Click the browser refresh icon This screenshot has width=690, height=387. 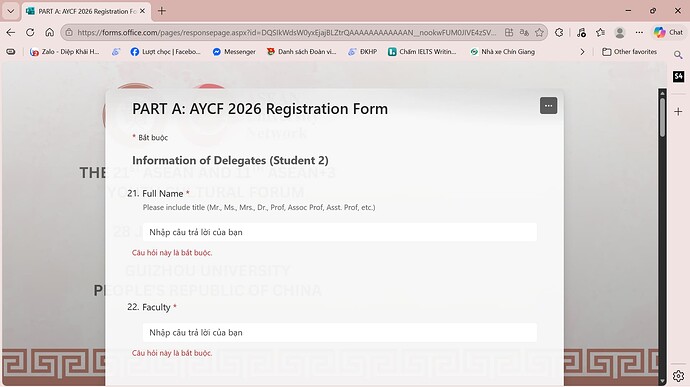(30, 32)
